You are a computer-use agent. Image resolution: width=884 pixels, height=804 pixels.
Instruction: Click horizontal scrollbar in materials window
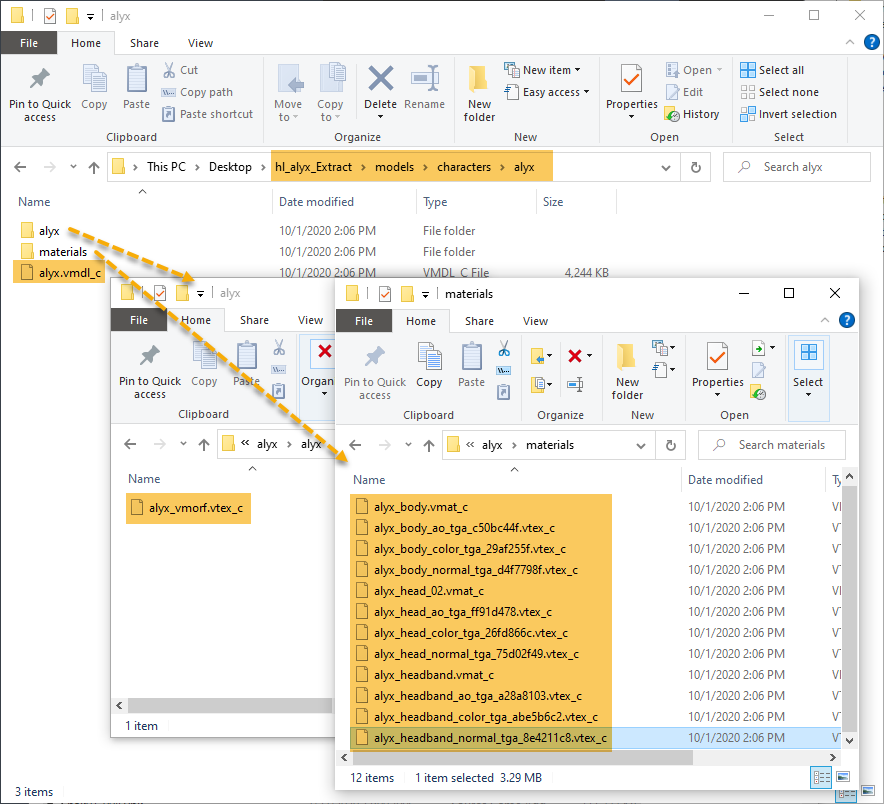point(521,757)
